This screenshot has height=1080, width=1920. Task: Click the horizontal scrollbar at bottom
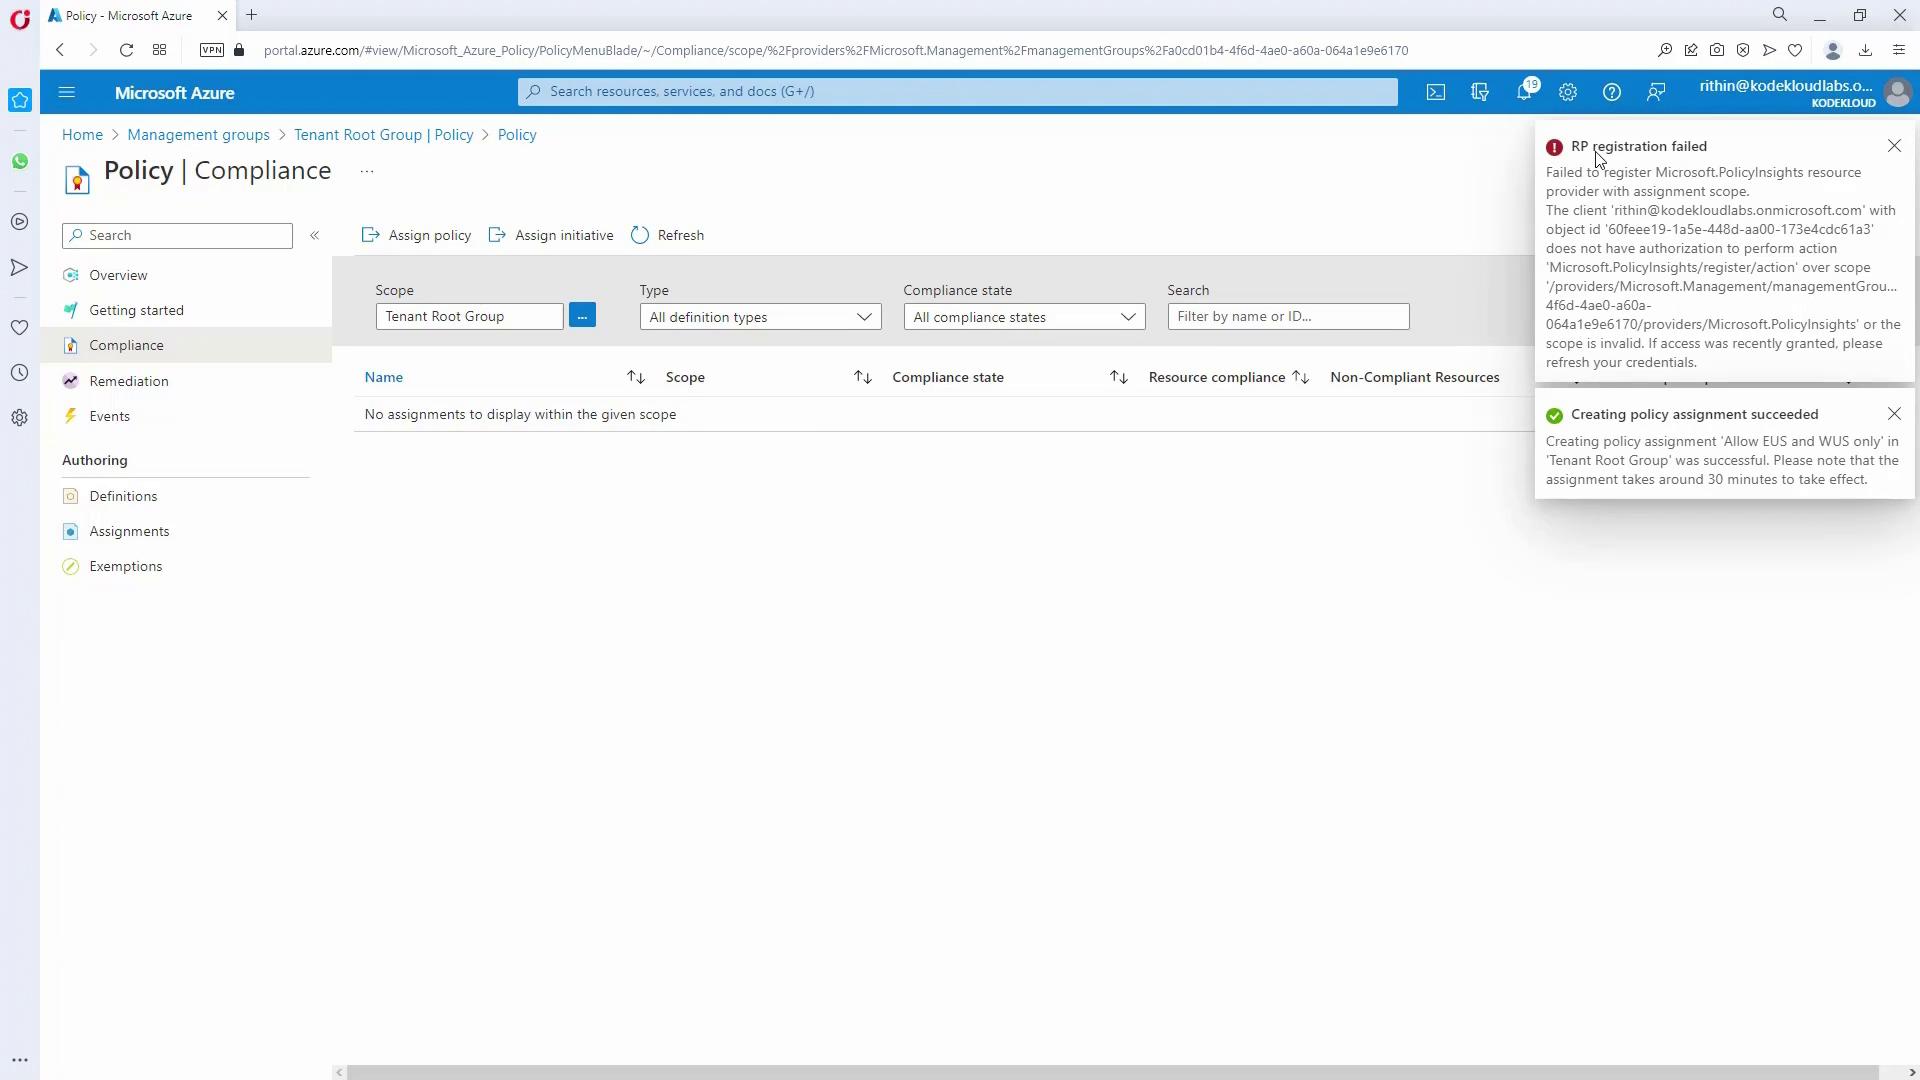coord(1110,1072)
